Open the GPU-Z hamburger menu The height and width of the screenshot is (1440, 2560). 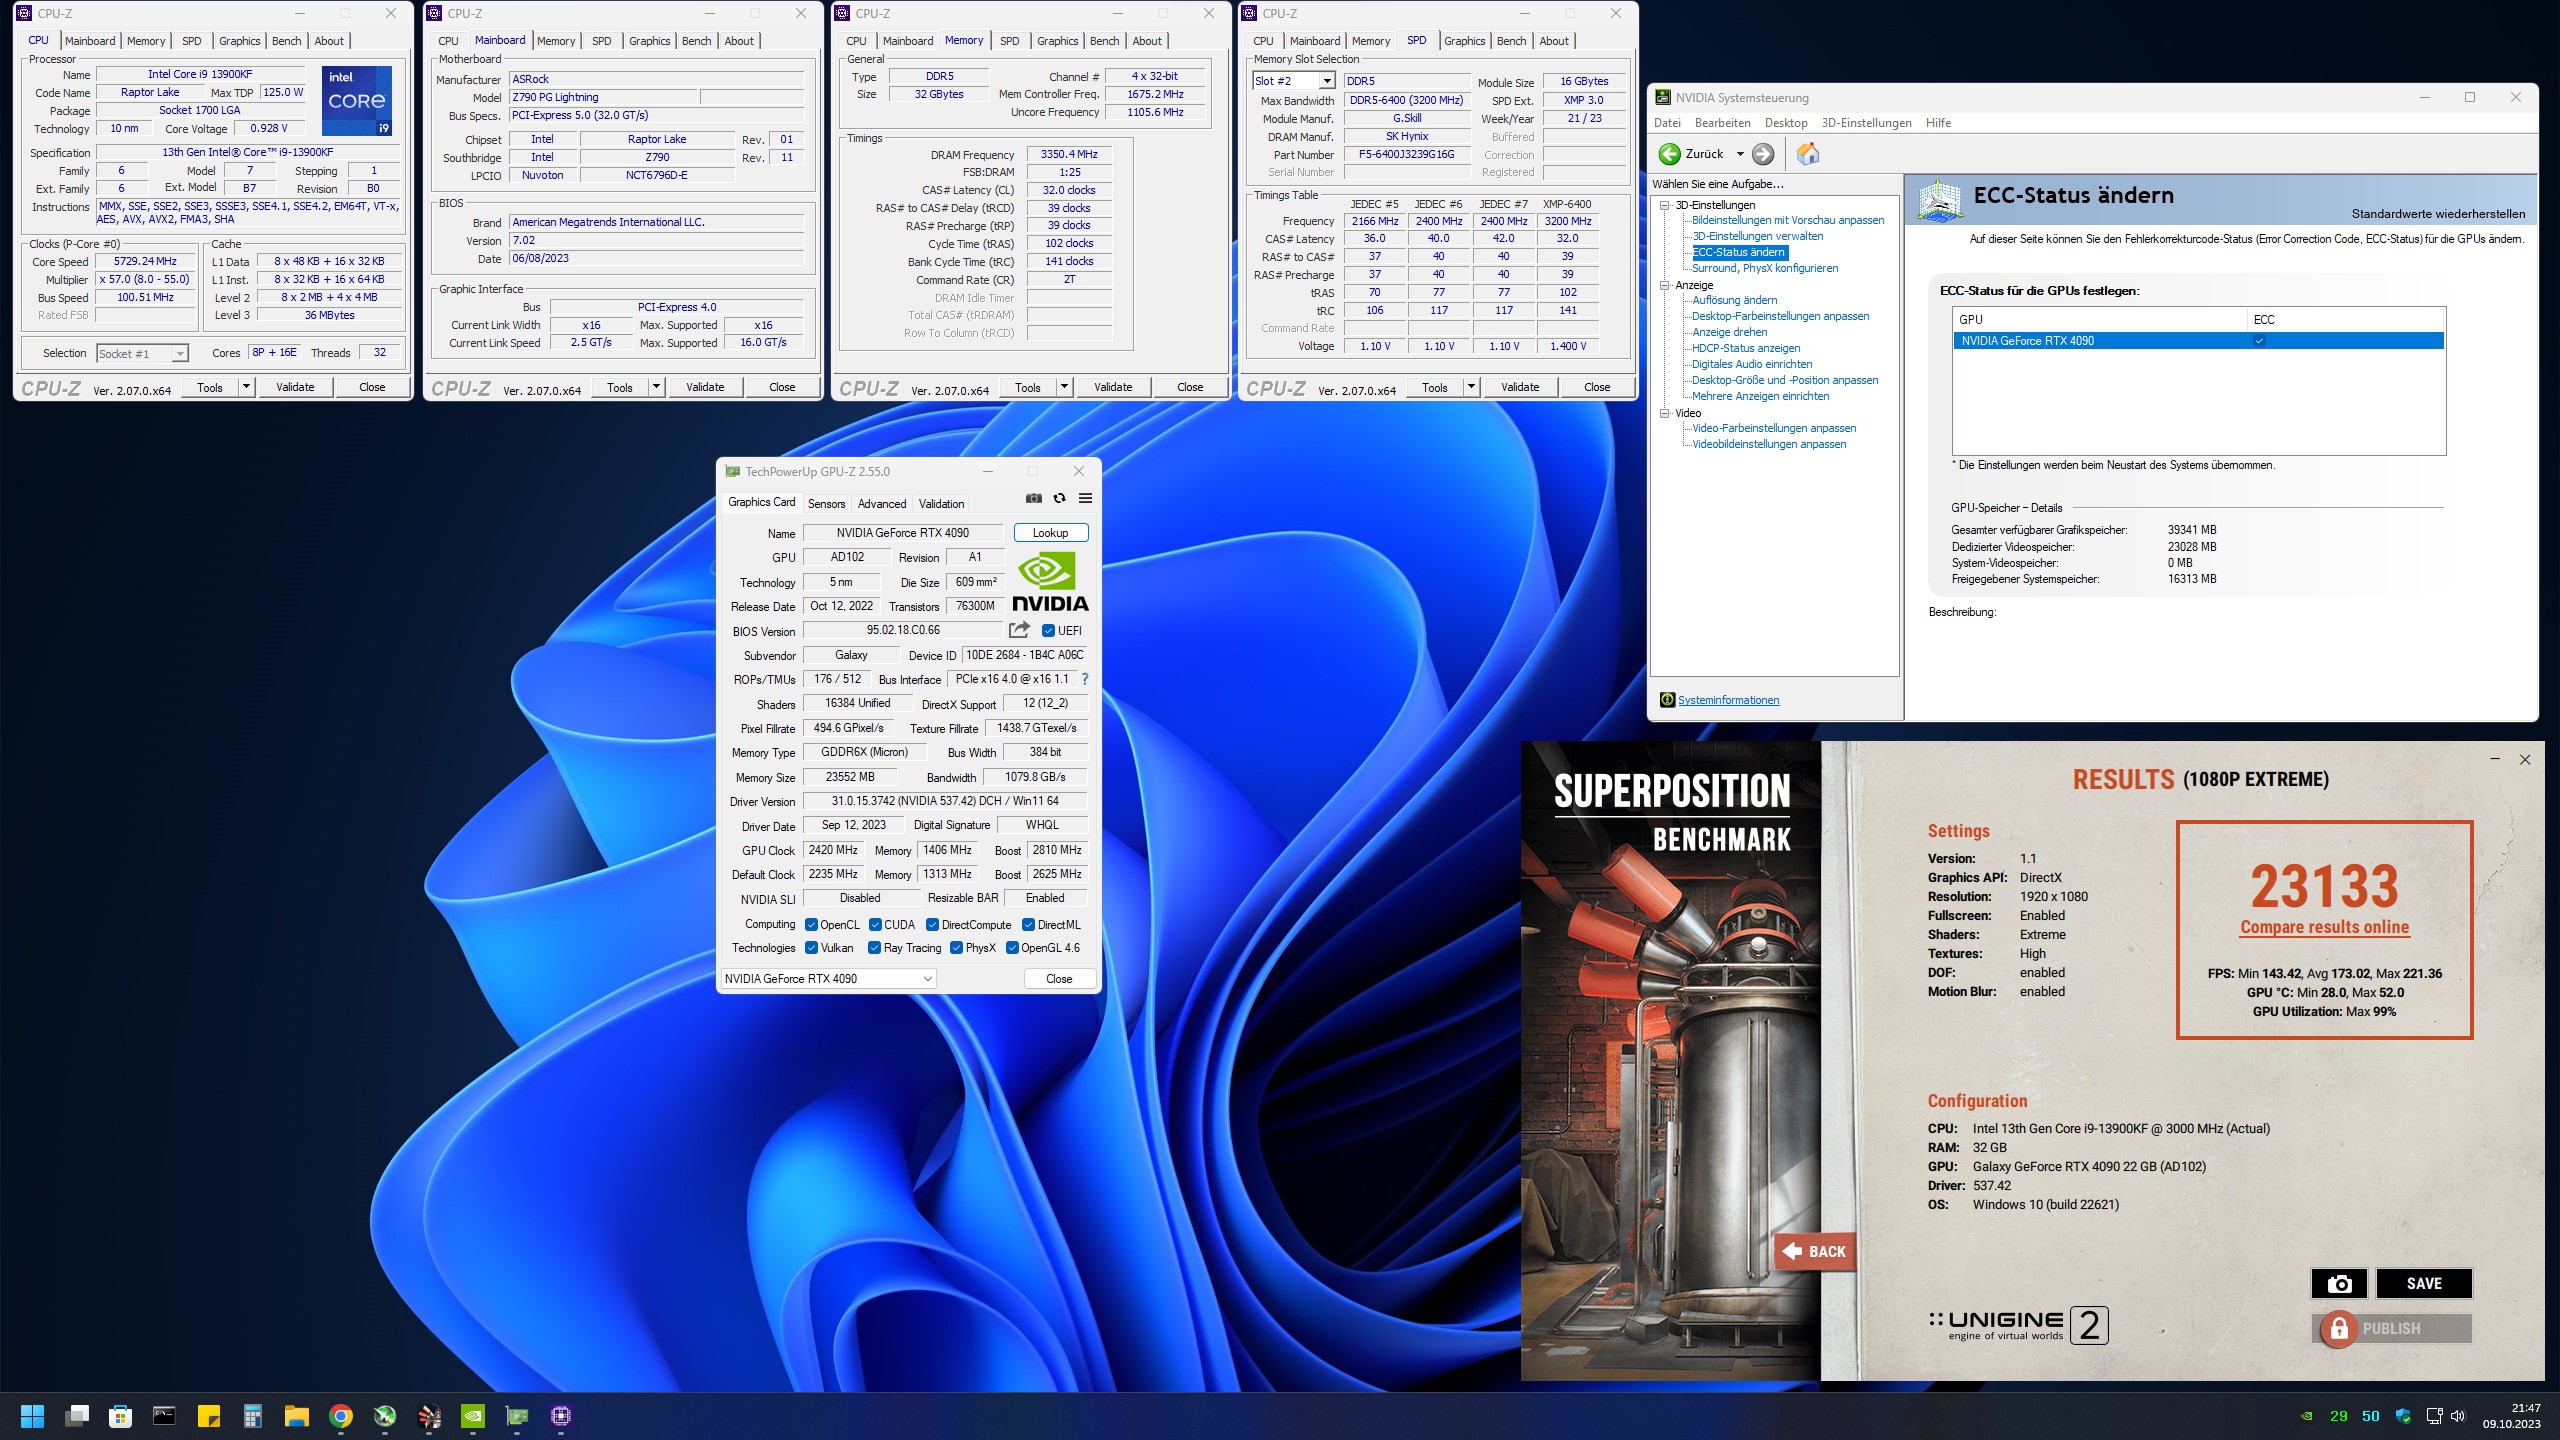click(x=1085, y=498)
